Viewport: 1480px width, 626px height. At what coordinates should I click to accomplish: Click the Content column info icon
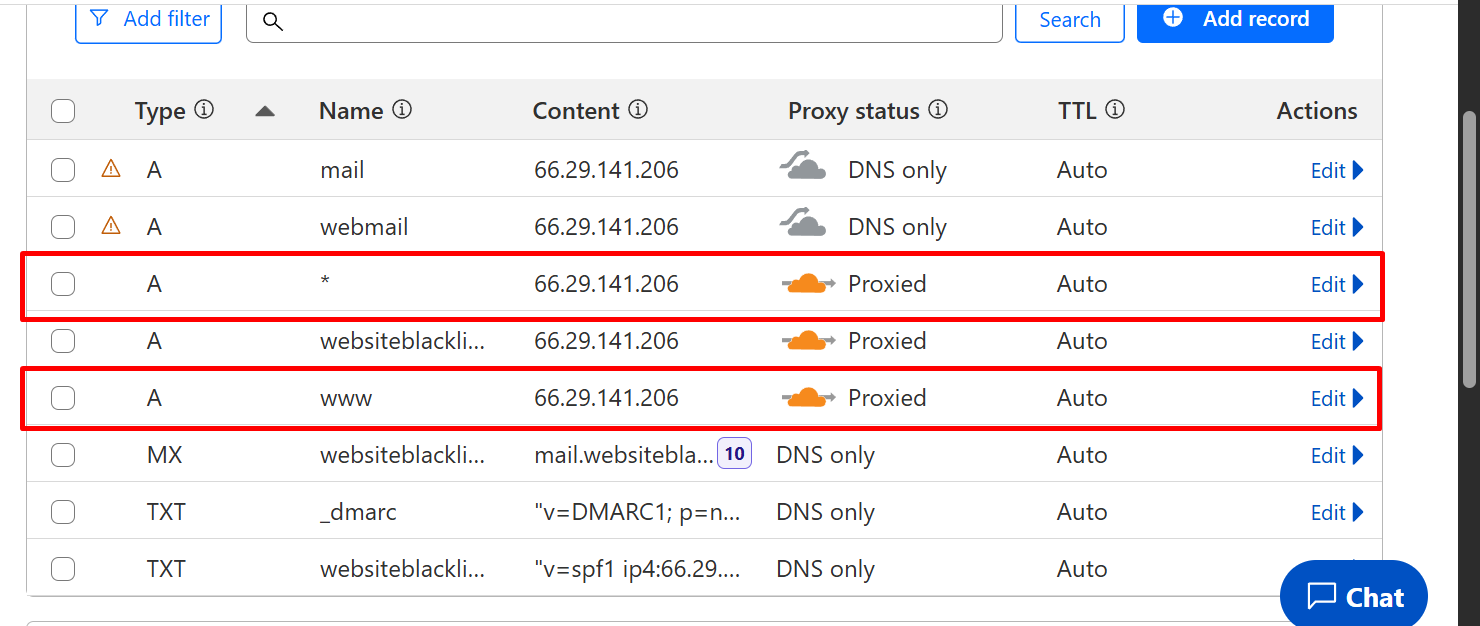638,110
